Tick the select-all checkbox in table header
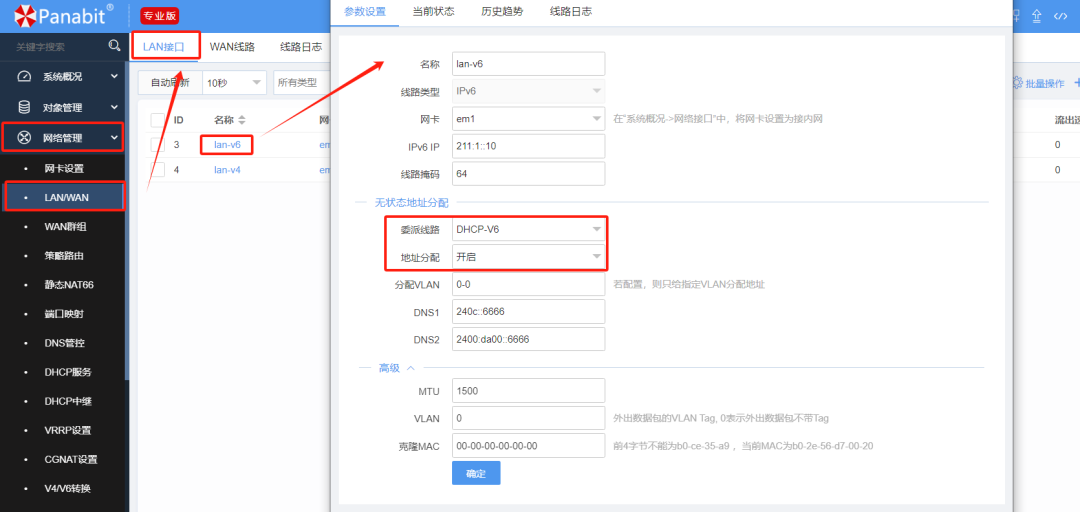1080x512 pixels. tap(158, 120)
